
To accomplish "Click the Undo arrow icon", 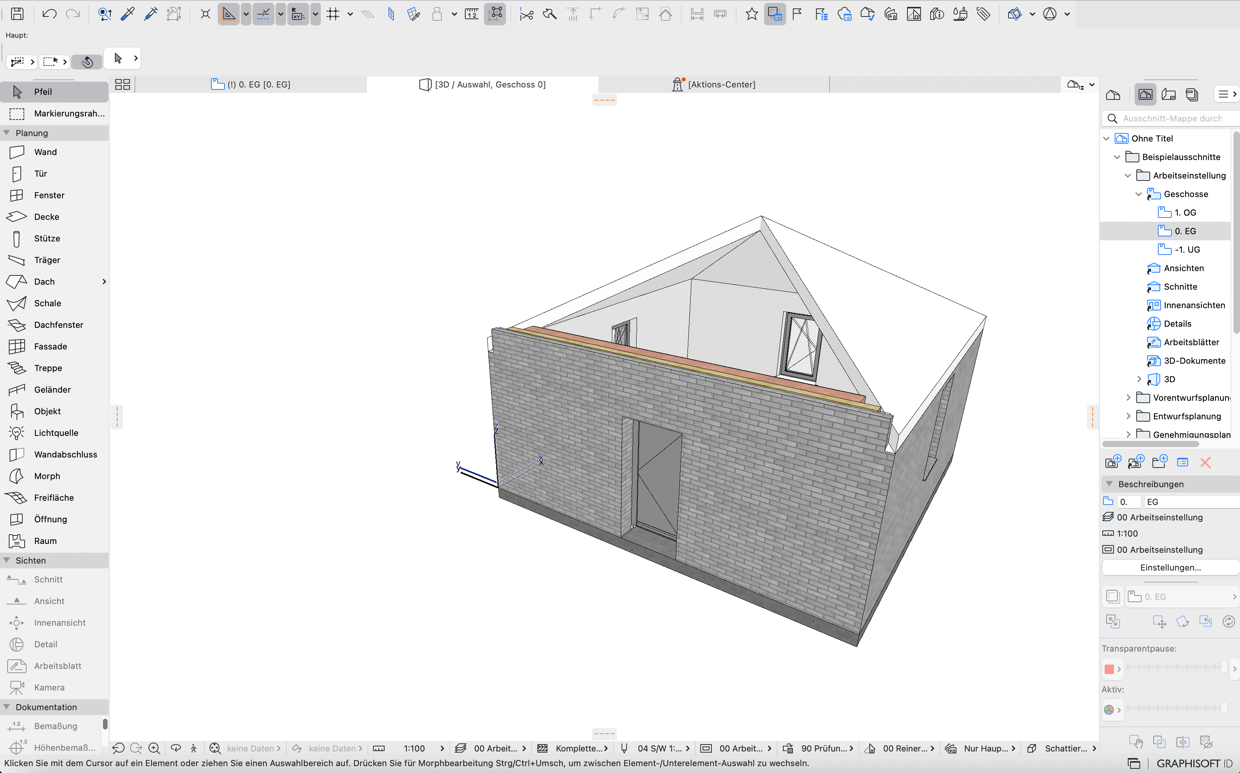I will (49, 14).
